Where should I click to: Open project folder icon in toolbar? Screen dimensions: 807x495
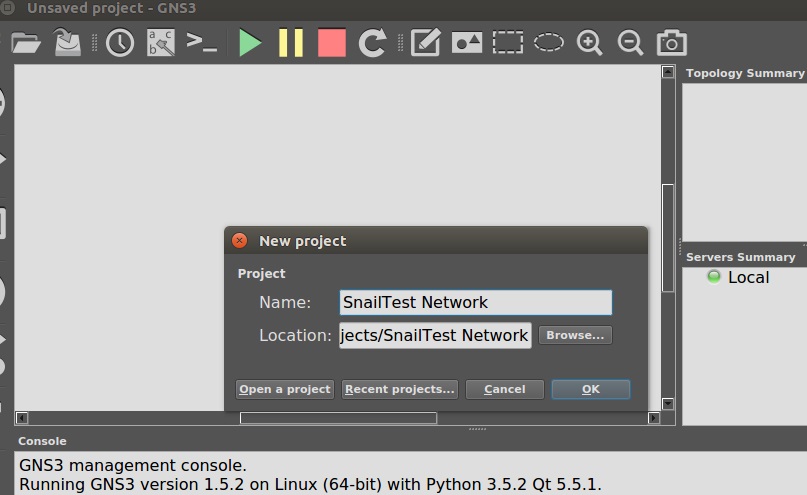click(26, 43)
